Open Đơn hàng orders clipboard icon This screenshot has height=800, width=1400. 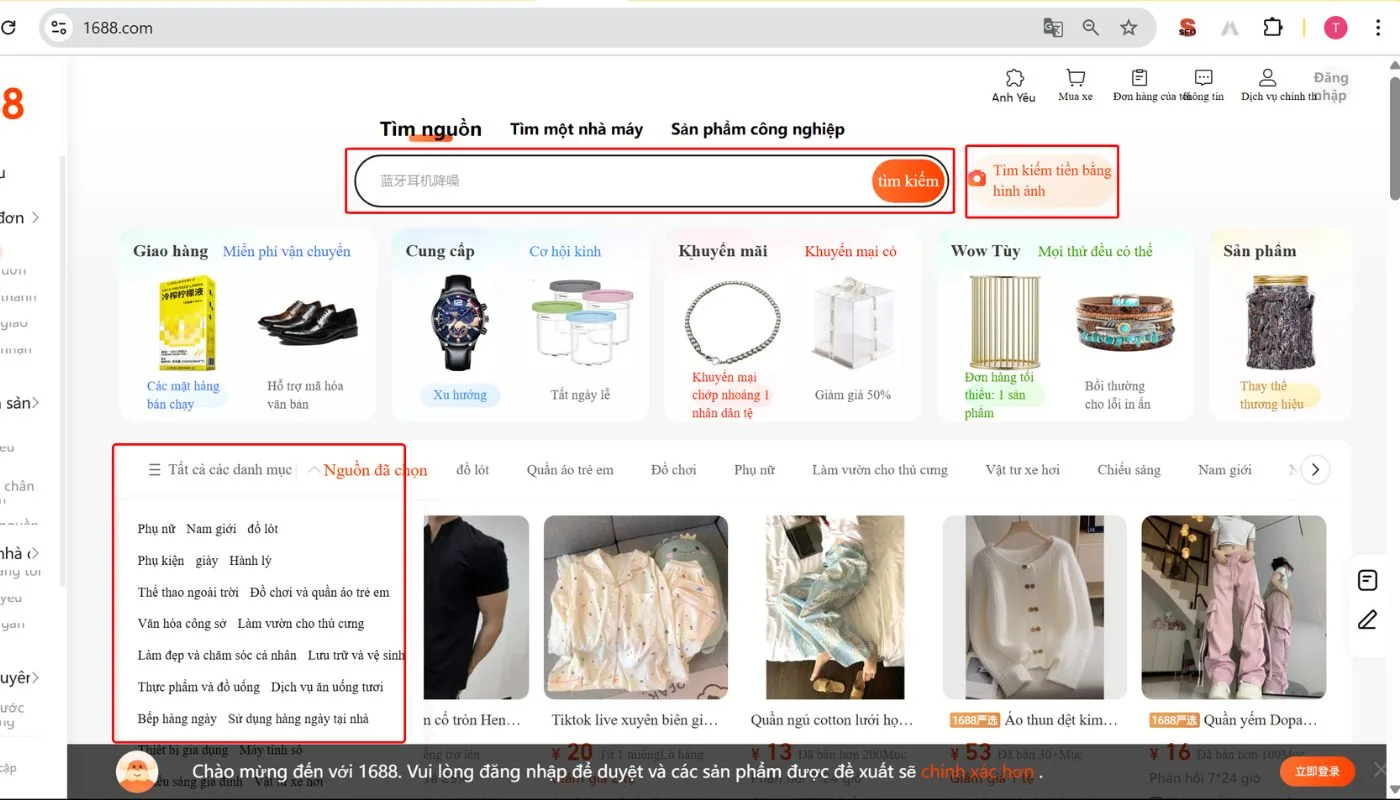click(x=1139, y=77)
